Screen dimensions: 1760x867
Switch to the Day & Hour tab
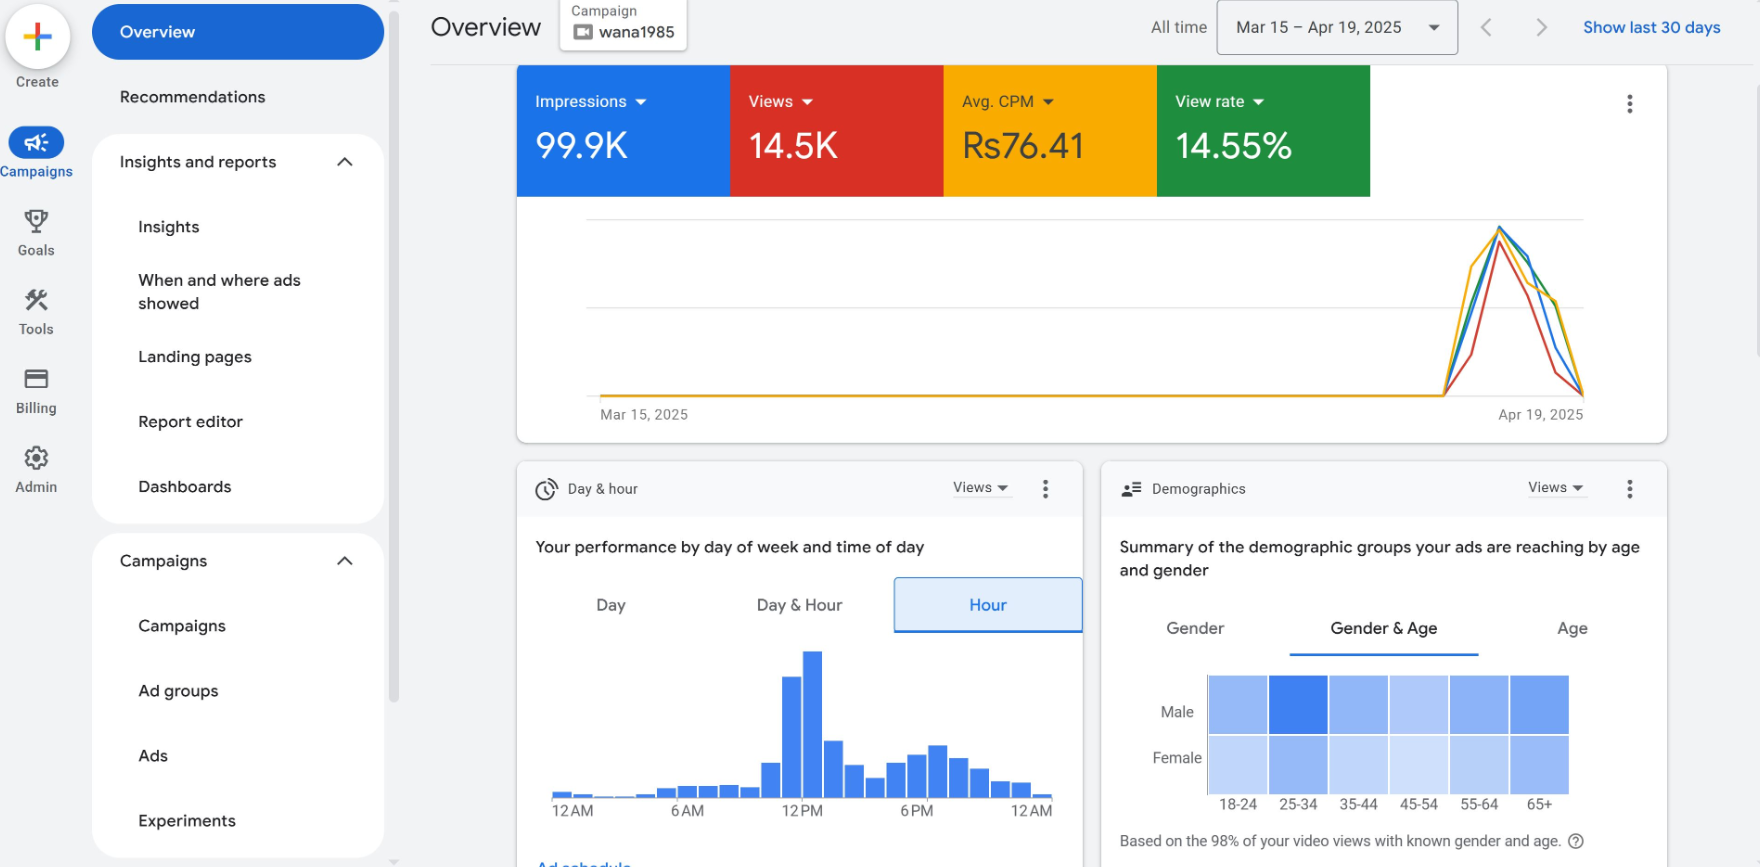[x=799, y=605]
